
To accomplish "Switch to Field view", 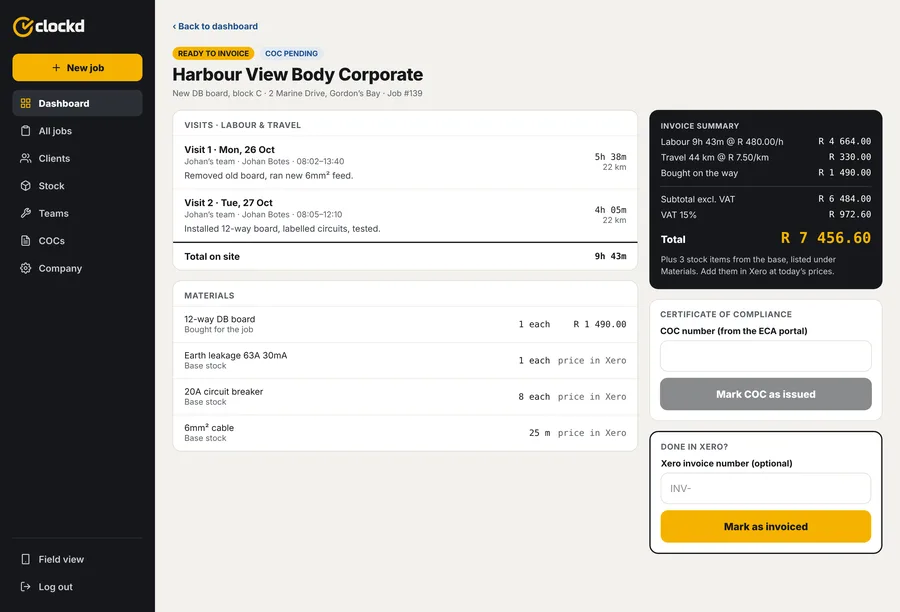I will click(x=77, y=559).
